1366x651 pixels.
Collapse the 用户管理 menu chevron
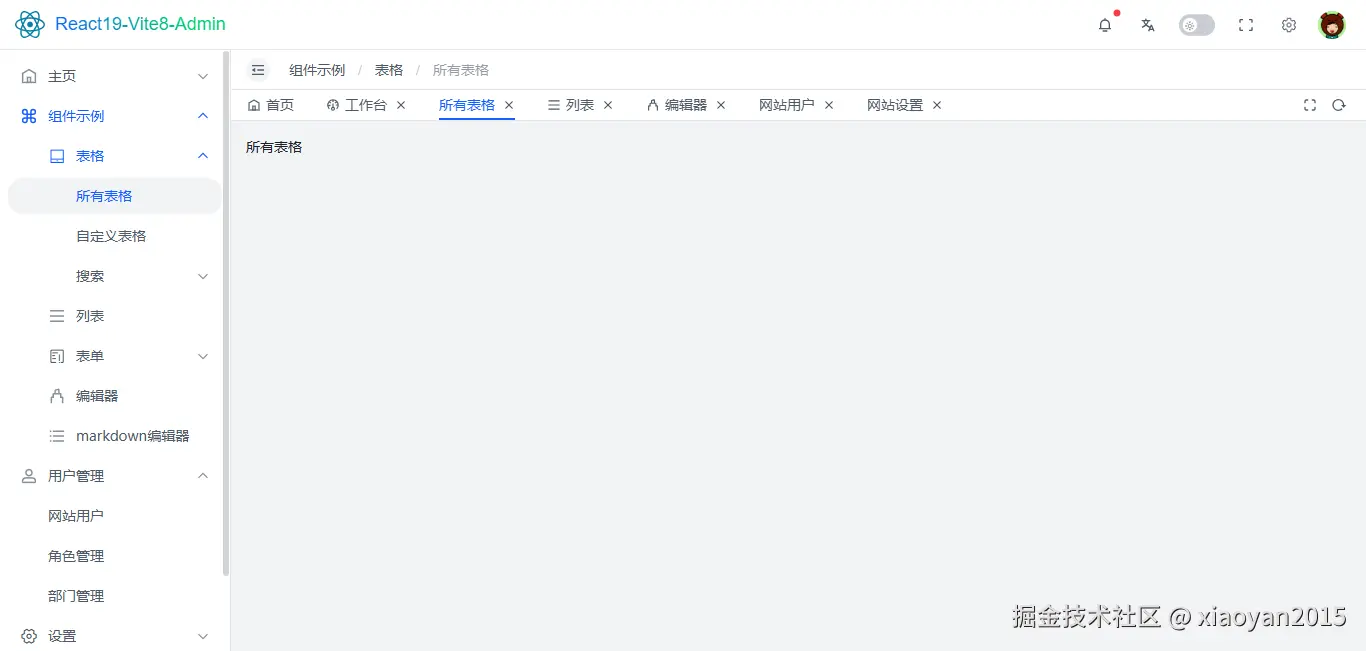pyautogui.click(x=203, y=476)
